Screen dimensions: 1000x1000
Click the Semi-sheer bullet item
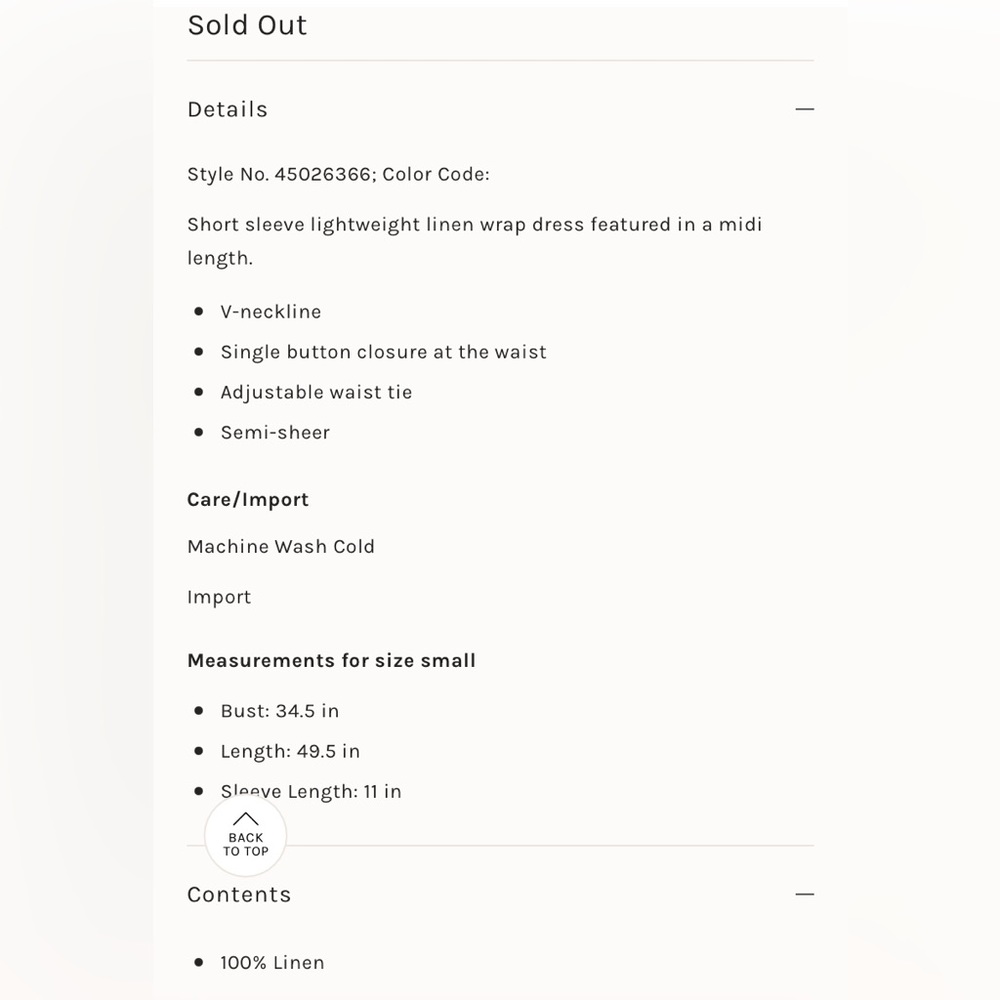pos(275,432)
